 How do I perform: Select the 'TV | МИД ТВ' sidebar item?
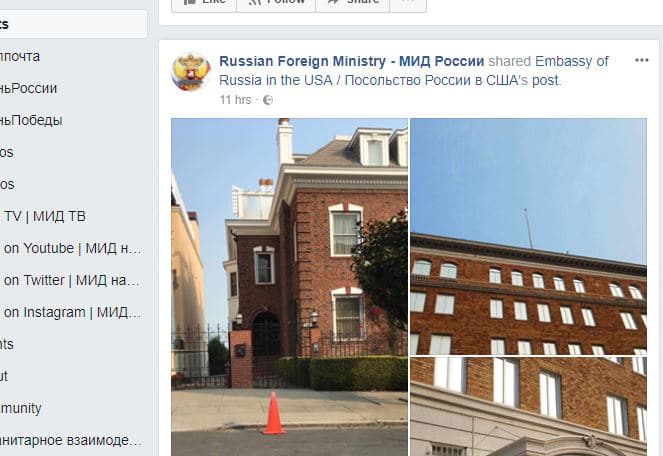tap(44, 217)
